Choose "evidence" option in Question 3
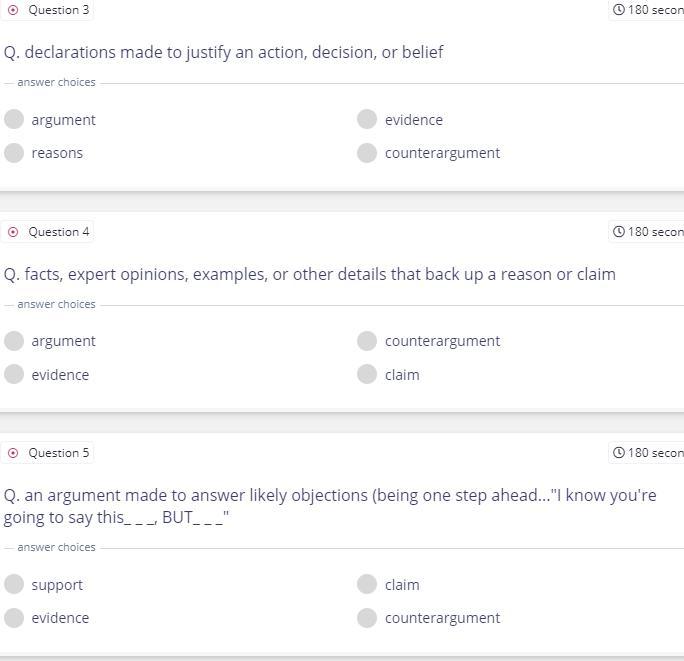684x661 pixels. [367, 120]
